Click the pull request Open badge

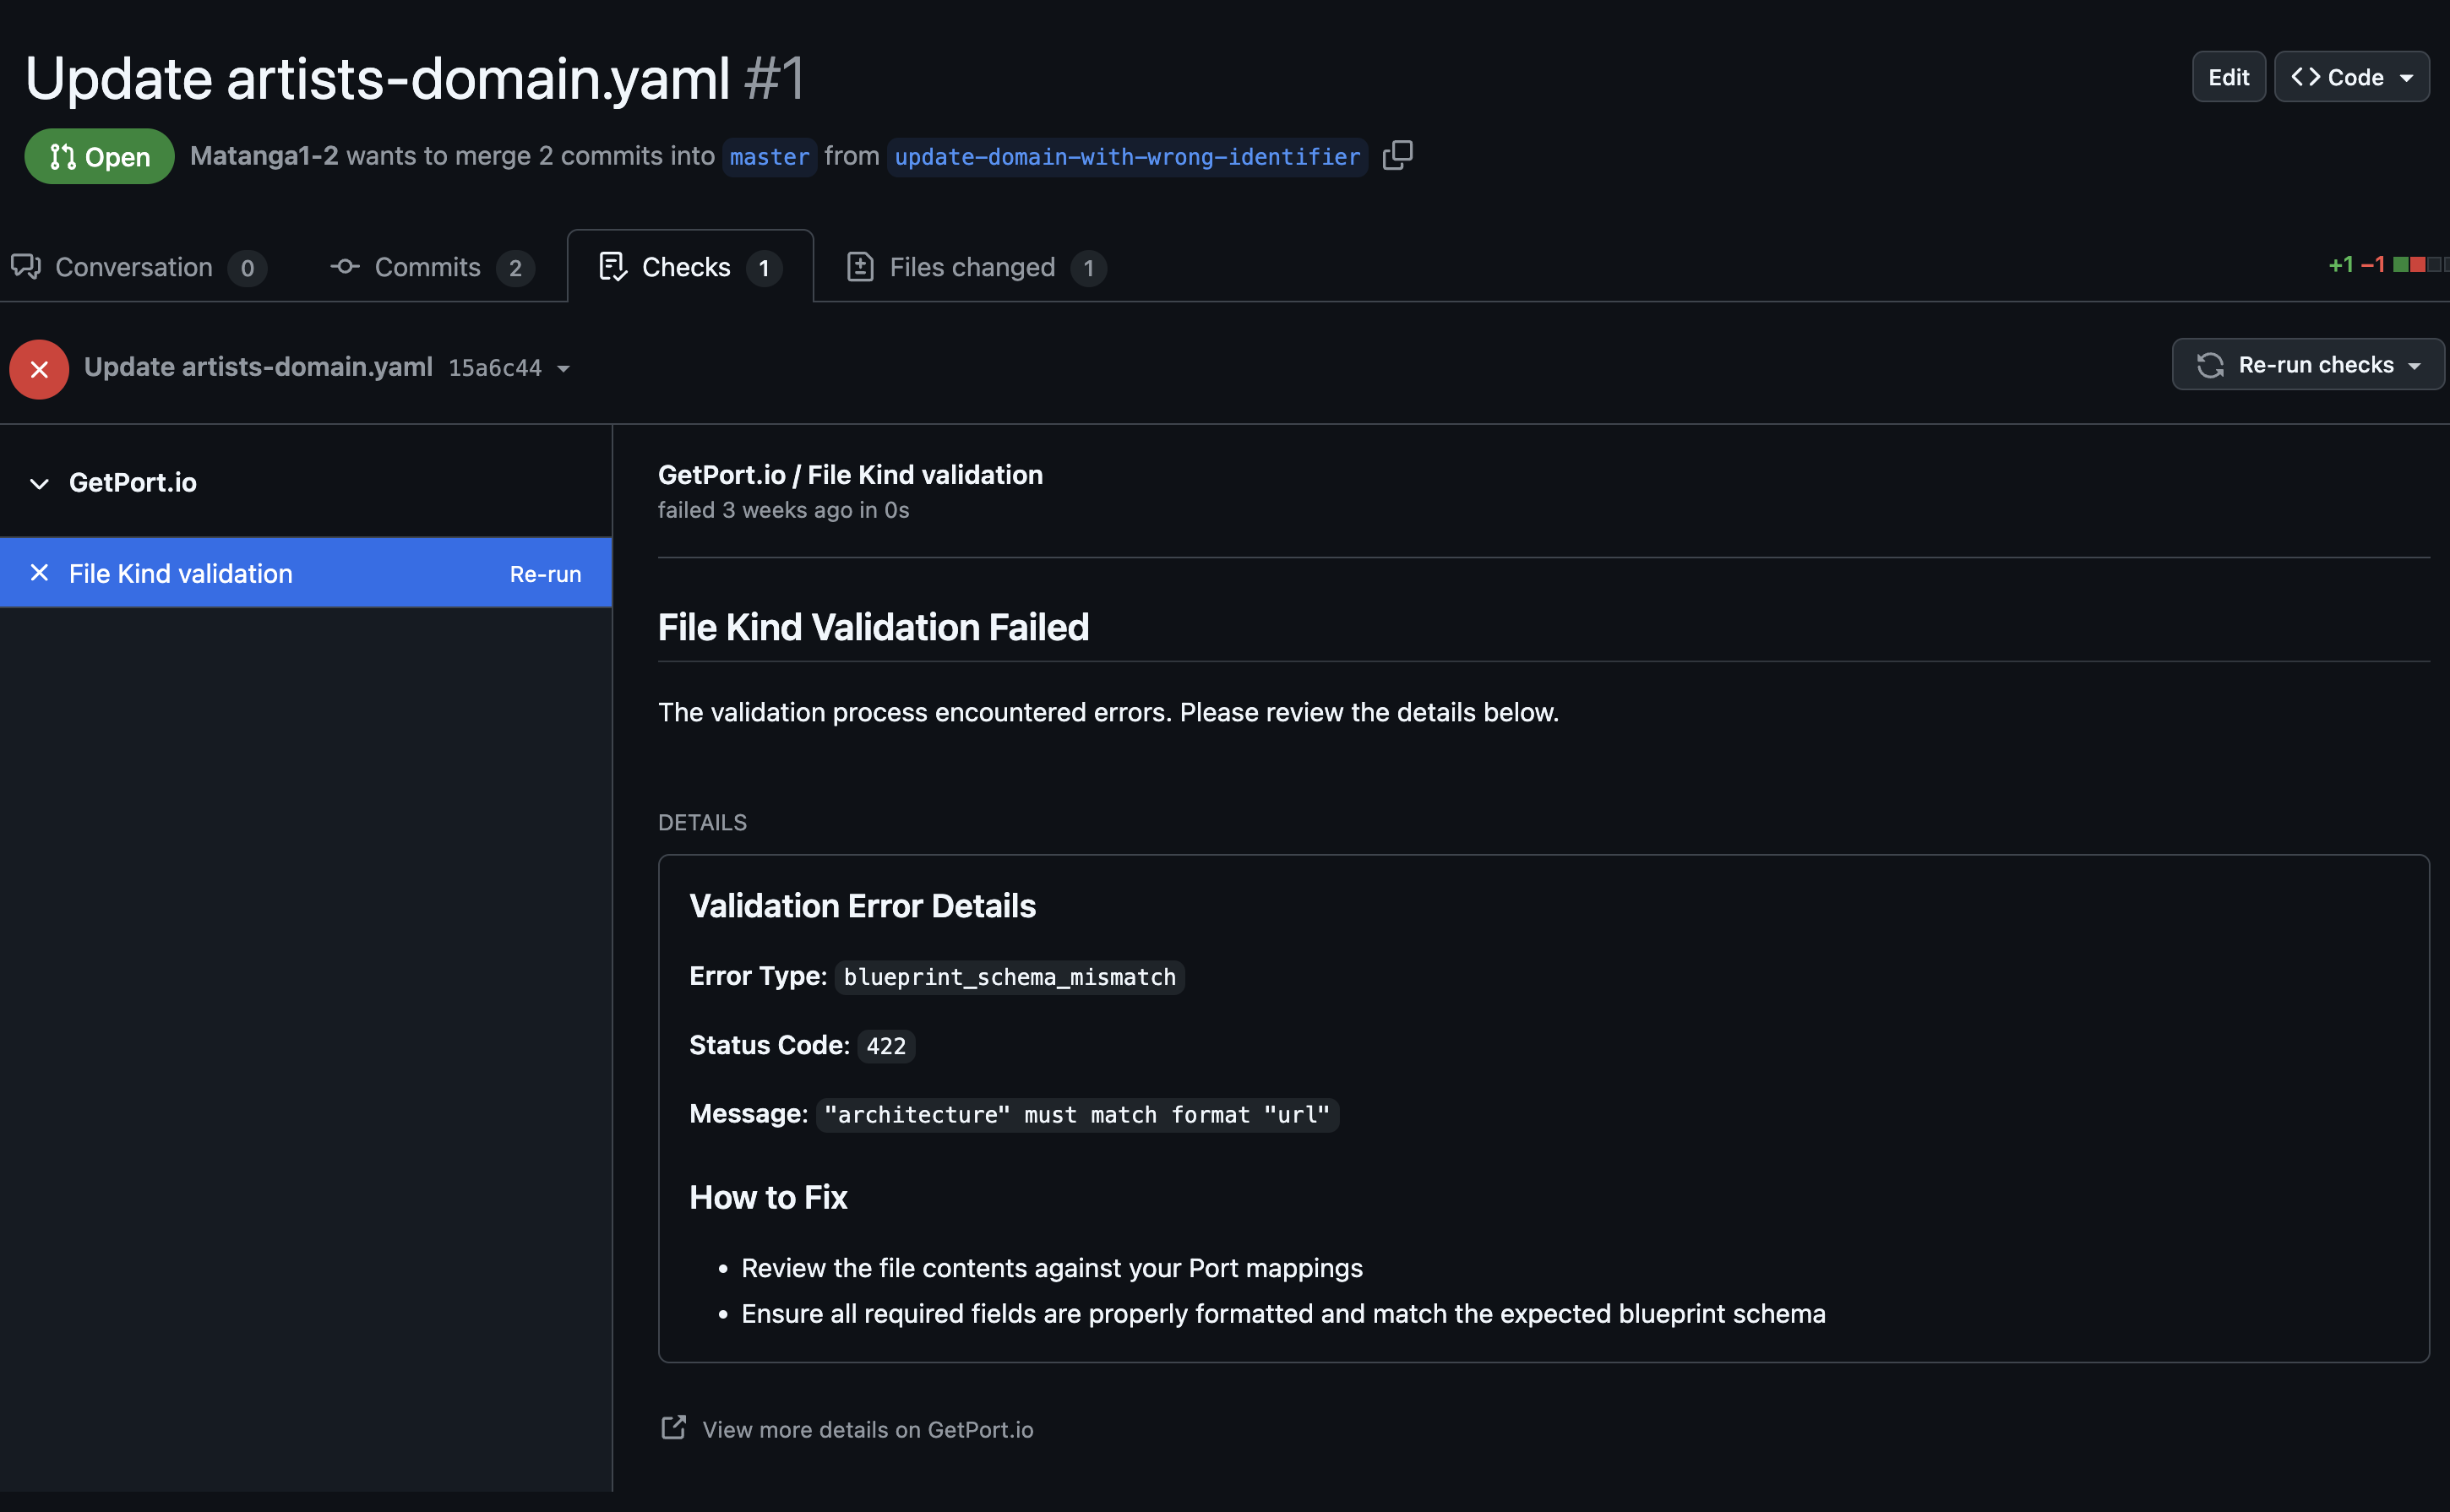tap(99, 156)
